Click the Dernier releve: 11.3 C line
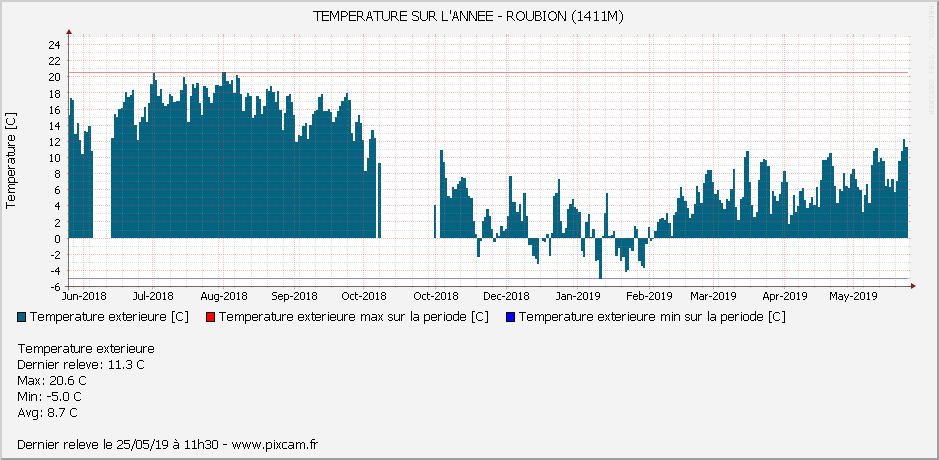Image resolution: width=939 pixels, height=460 pixels. tap(81, 365)
